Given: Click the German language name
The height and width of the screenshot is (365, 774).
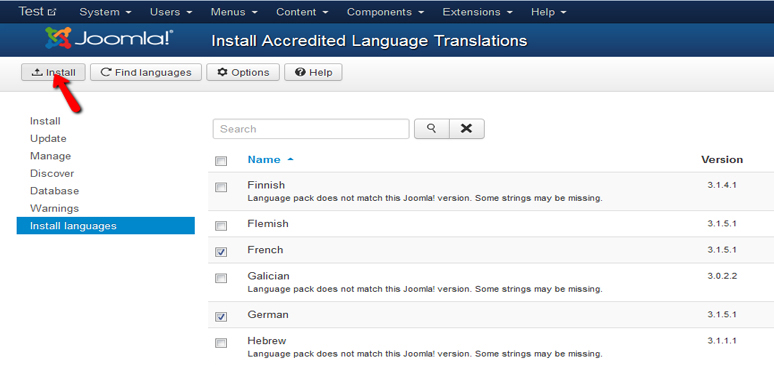Looking at the screenshot, I should point(268,315).
